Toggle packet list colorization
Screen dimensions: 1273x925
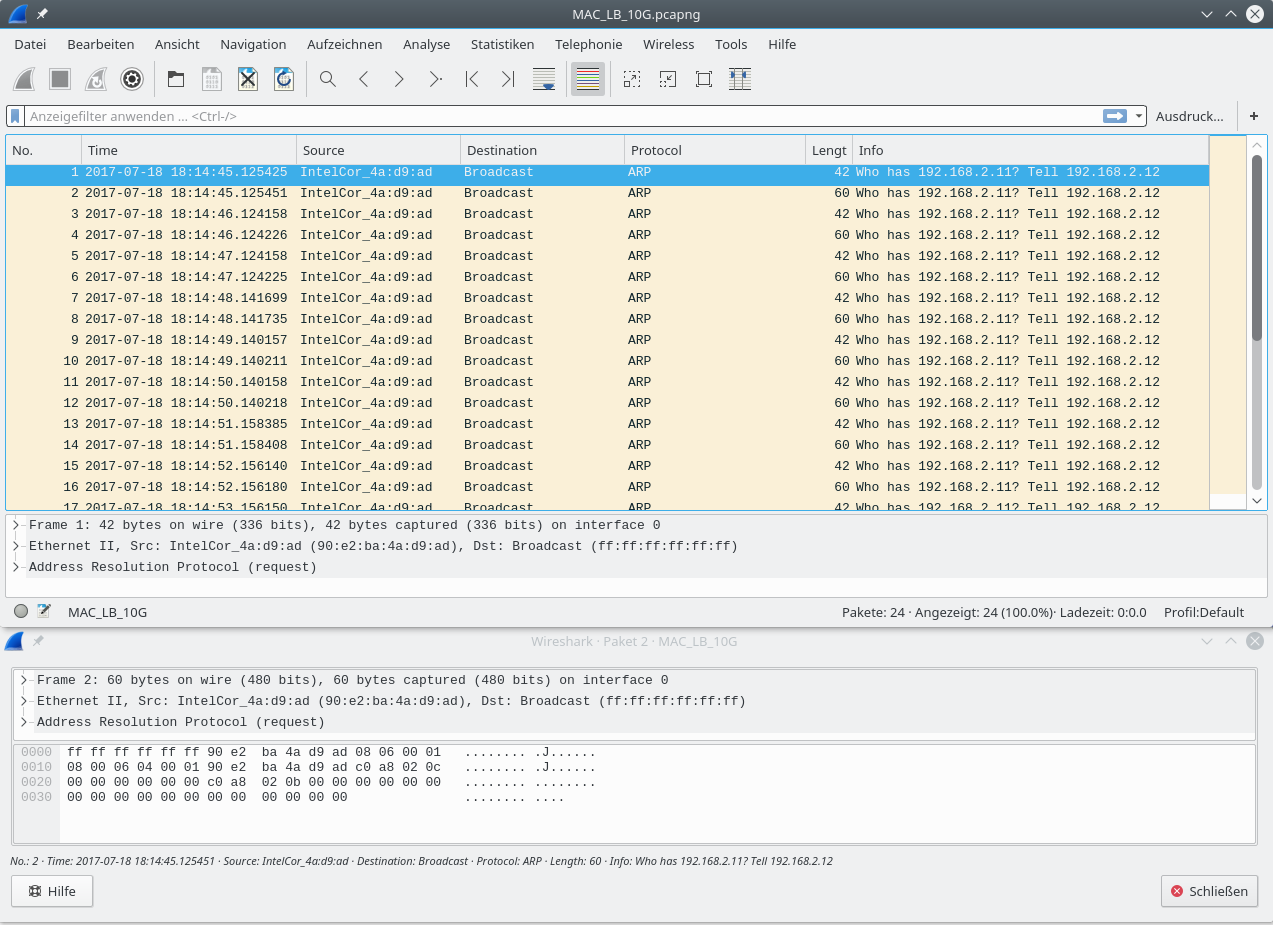588,79
